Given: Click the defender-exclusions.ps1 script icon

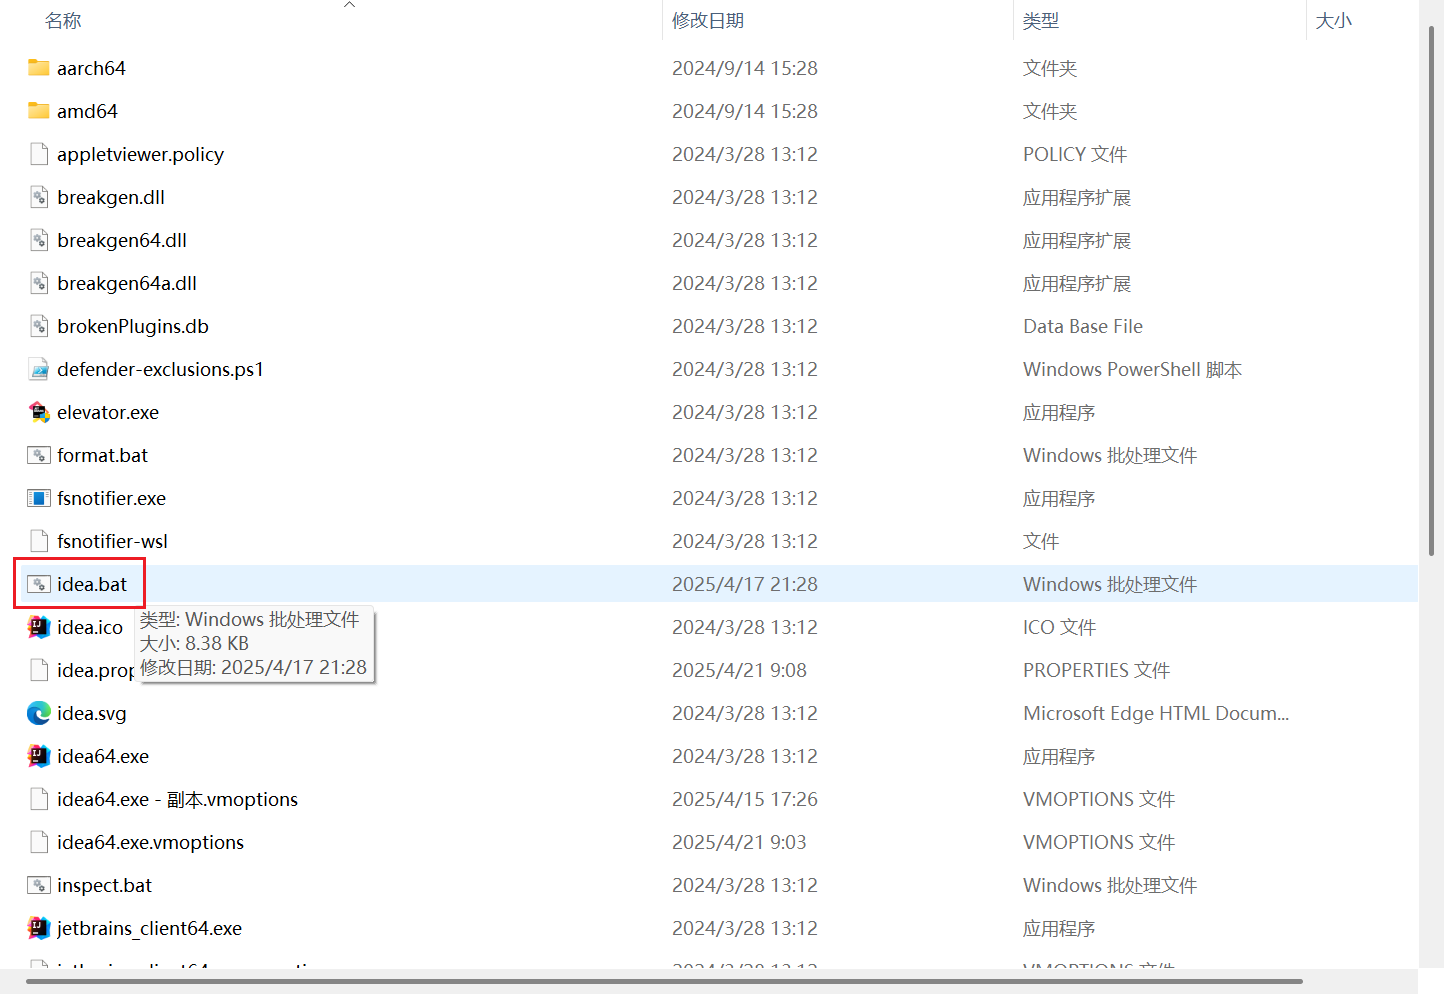Looking at the screenshot, I should pos(39,369).
